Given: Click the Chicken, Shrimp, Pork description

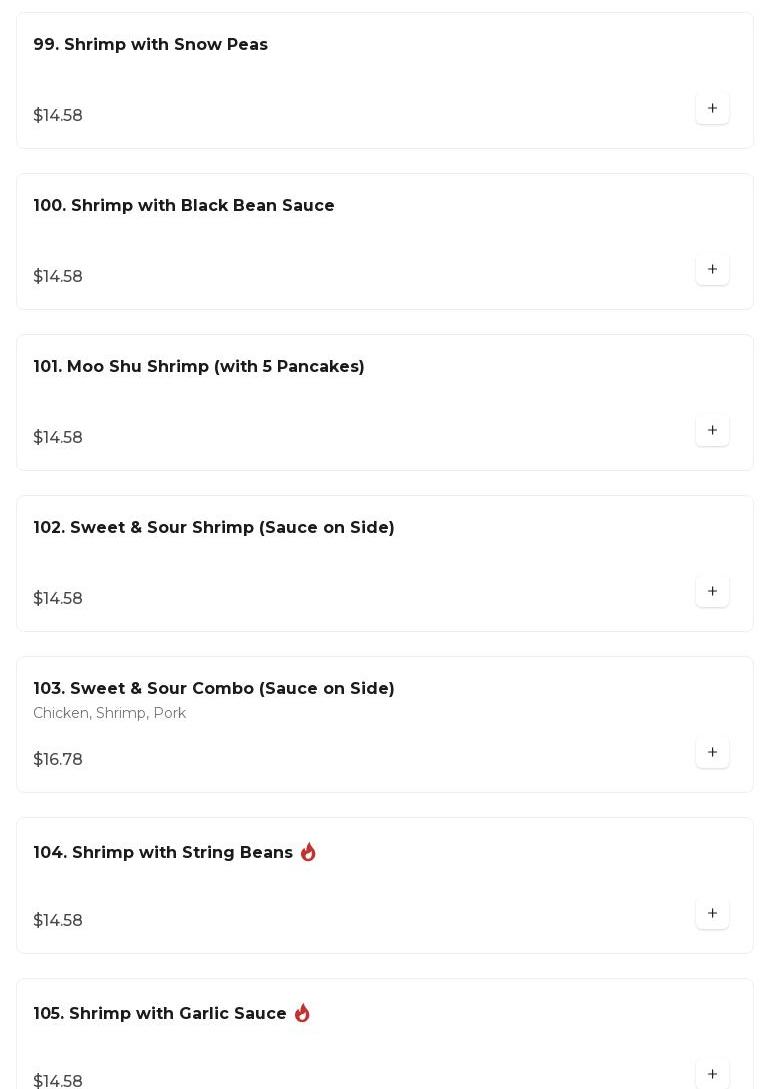Looking at the screenshot, I should point(110,713).
